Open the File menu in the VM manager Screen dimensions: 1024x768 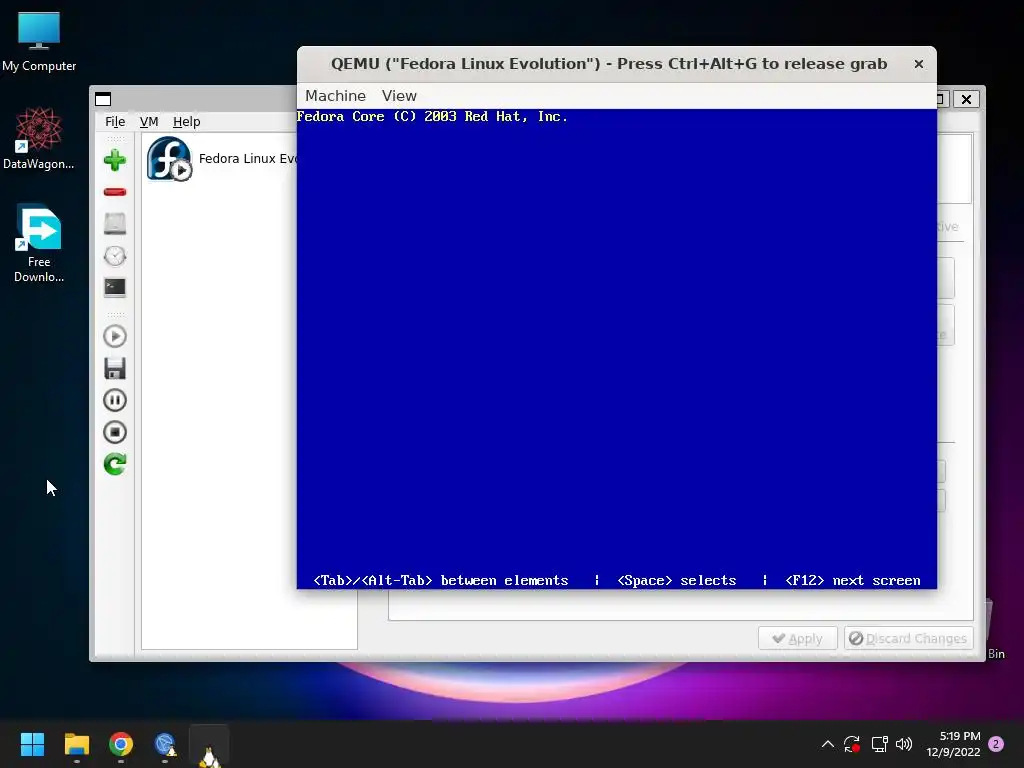click(x=115, y=121)
